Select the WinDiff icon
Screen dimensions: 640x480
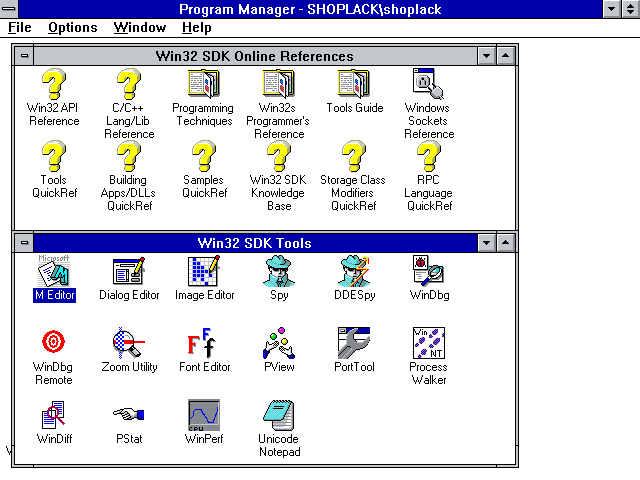(x=54, y=415)
